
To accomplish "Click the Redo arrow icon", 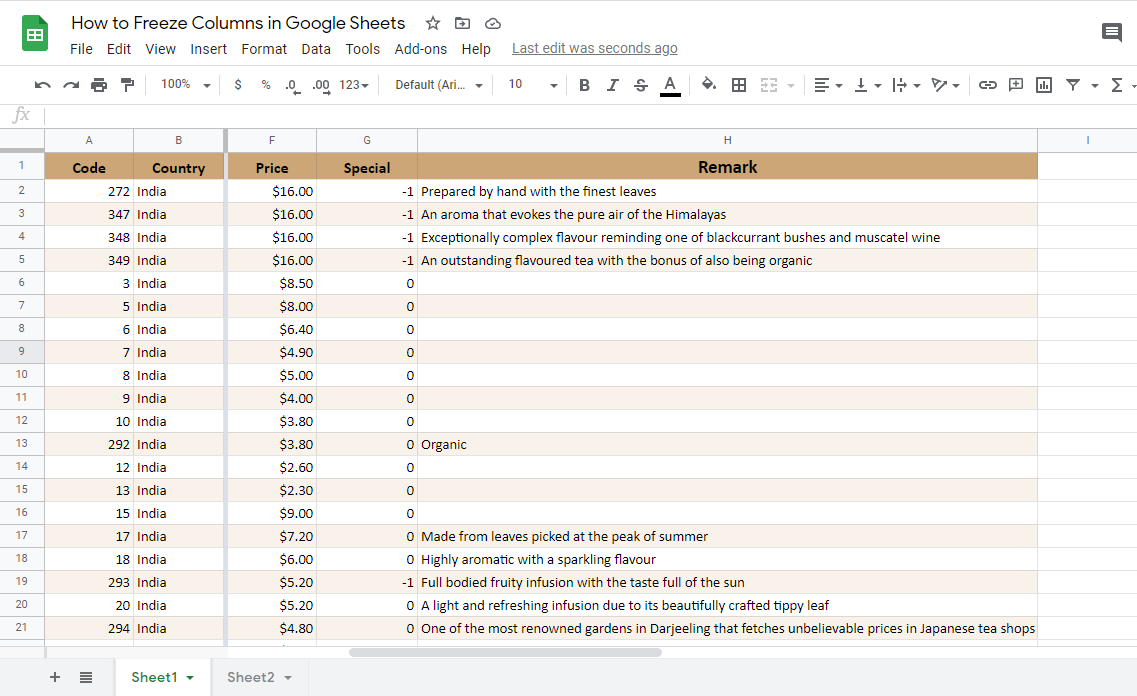I will pos(71,85).
